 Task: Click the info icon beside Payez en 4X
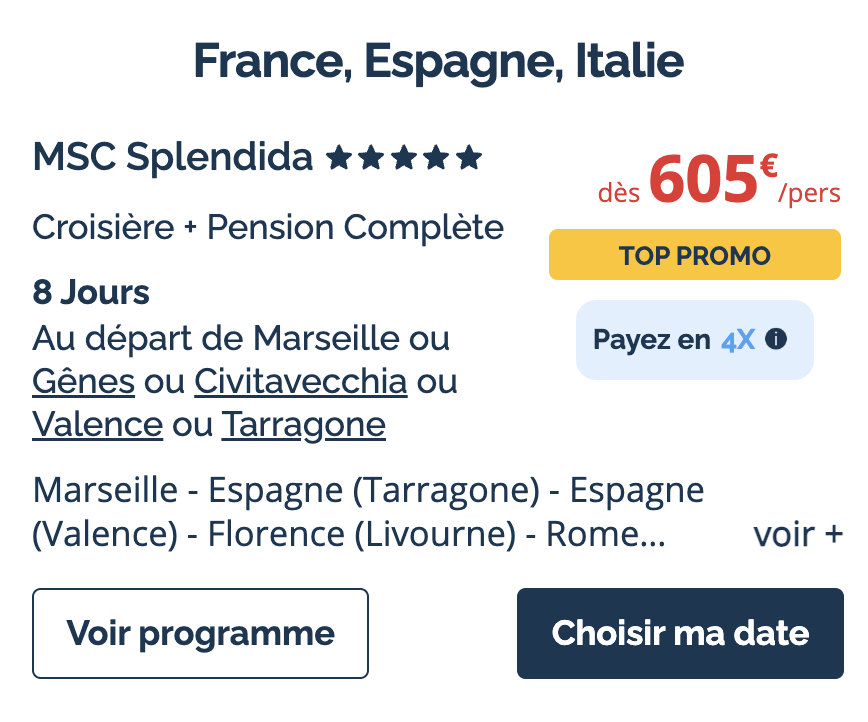776,339
